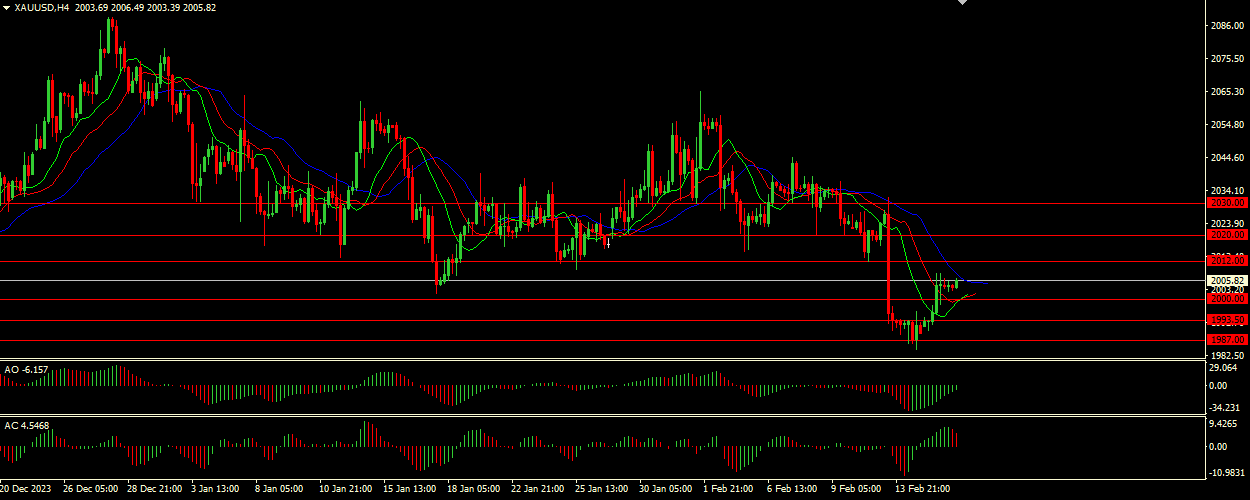Click the 9.4265 value on the AC scale
This screenshot has height=500, width=1250.
[1224, 425]
